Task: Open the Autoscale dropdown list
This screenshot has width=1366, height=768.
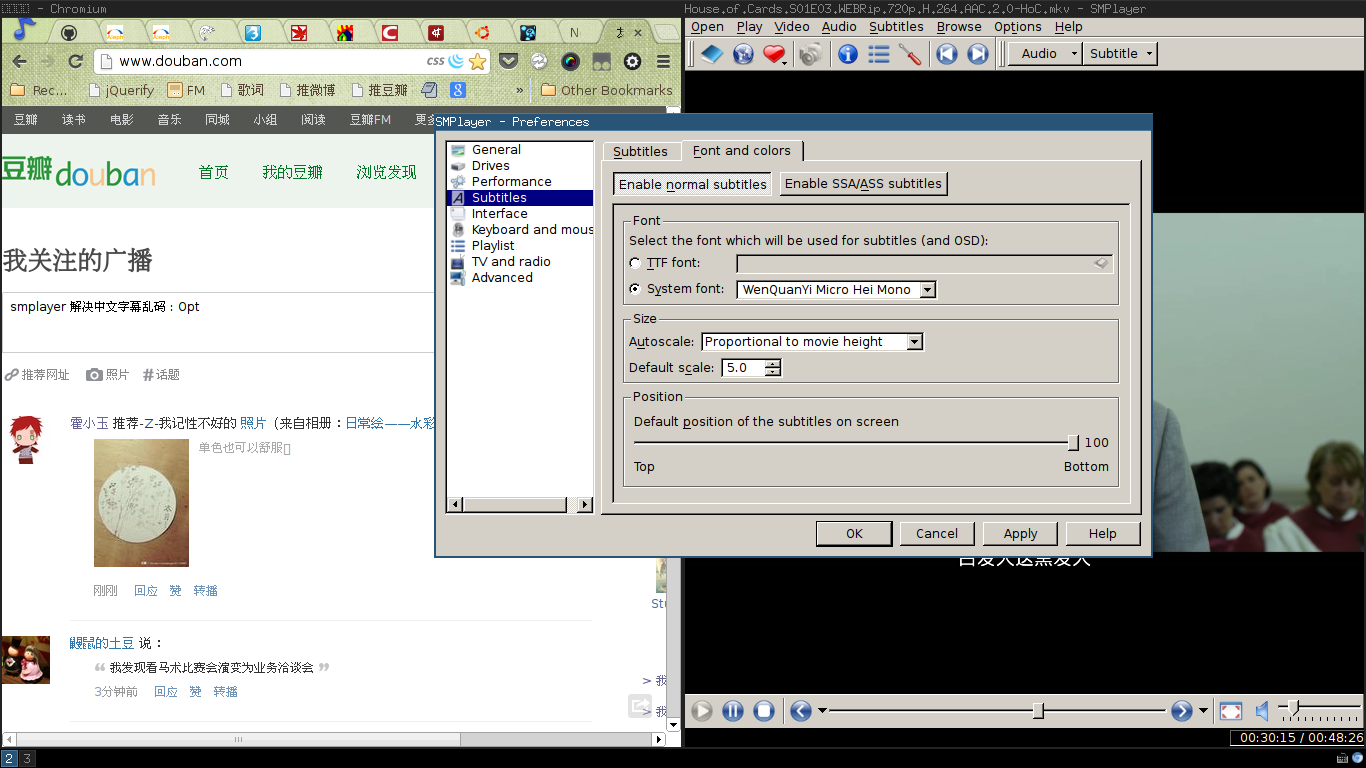Action: 914,342
